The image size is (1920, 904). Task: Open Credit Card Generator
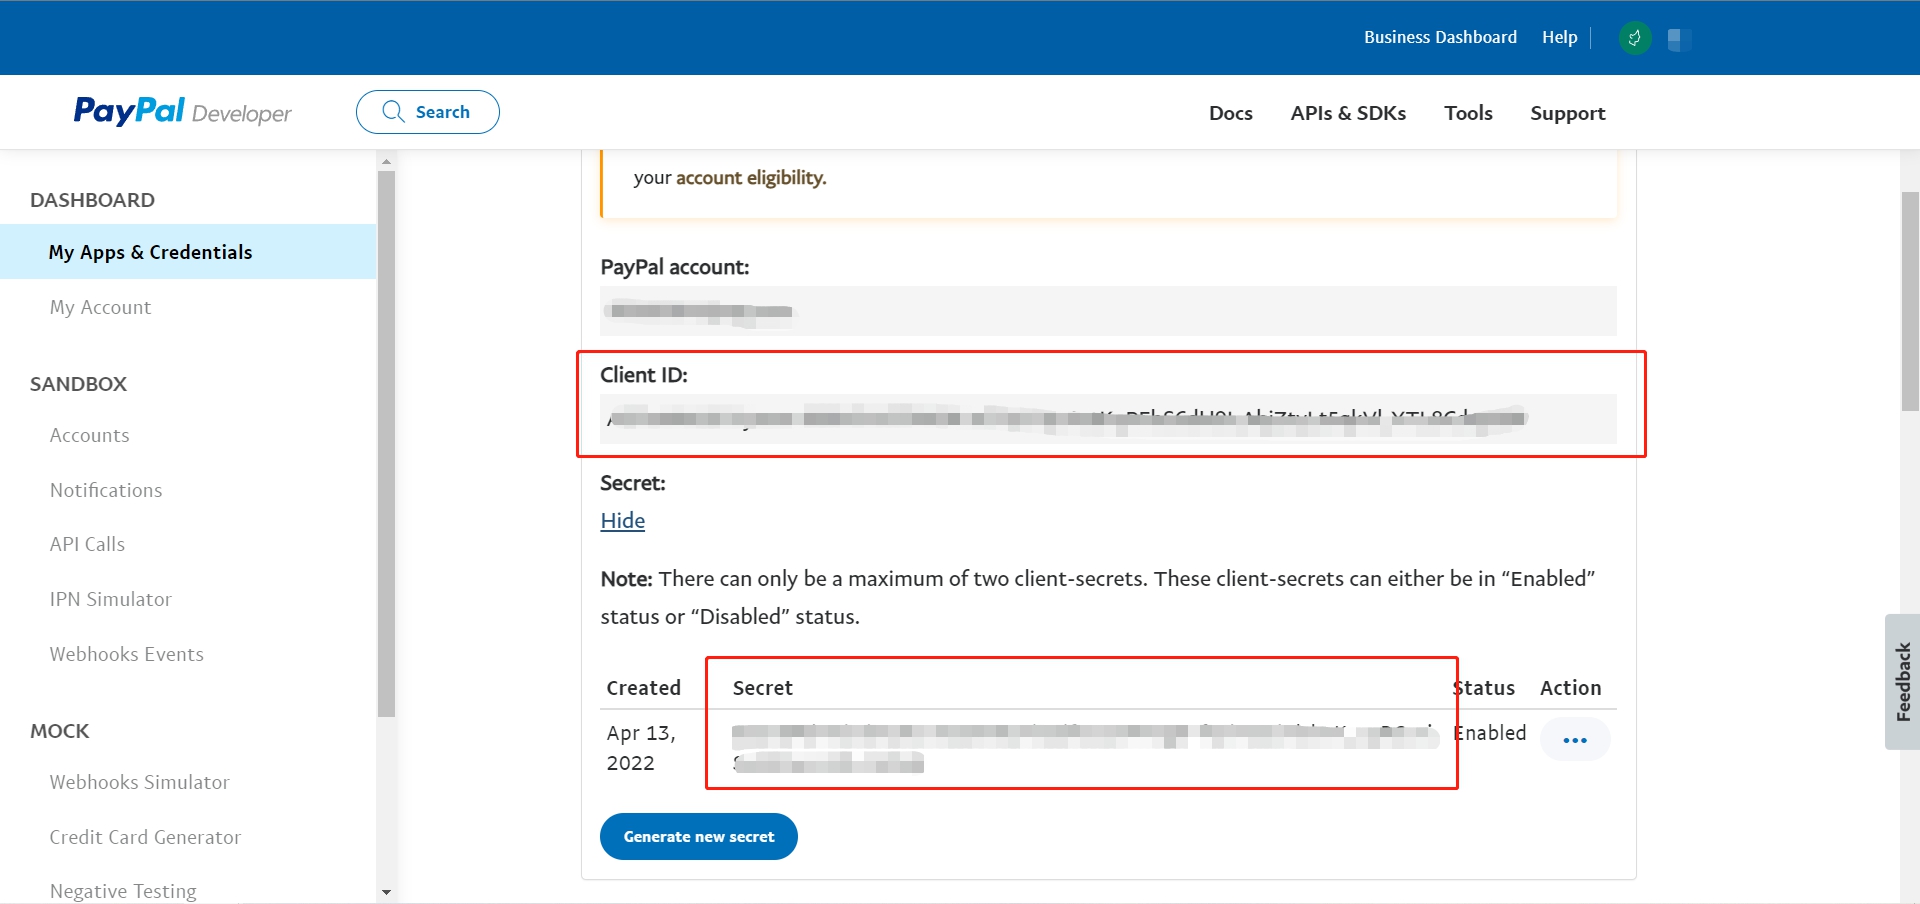point(145,837)
